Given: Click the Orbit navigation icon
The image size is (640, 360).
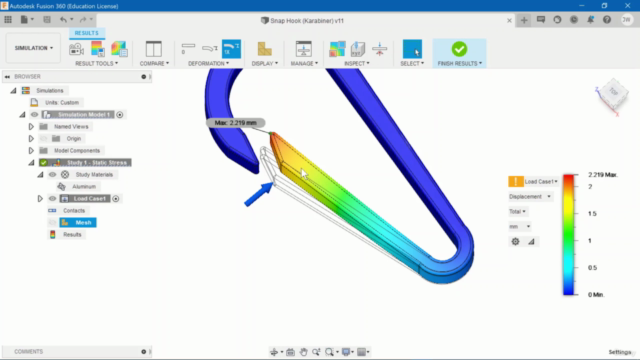Looking at the screenshot, I should (274, 352).
